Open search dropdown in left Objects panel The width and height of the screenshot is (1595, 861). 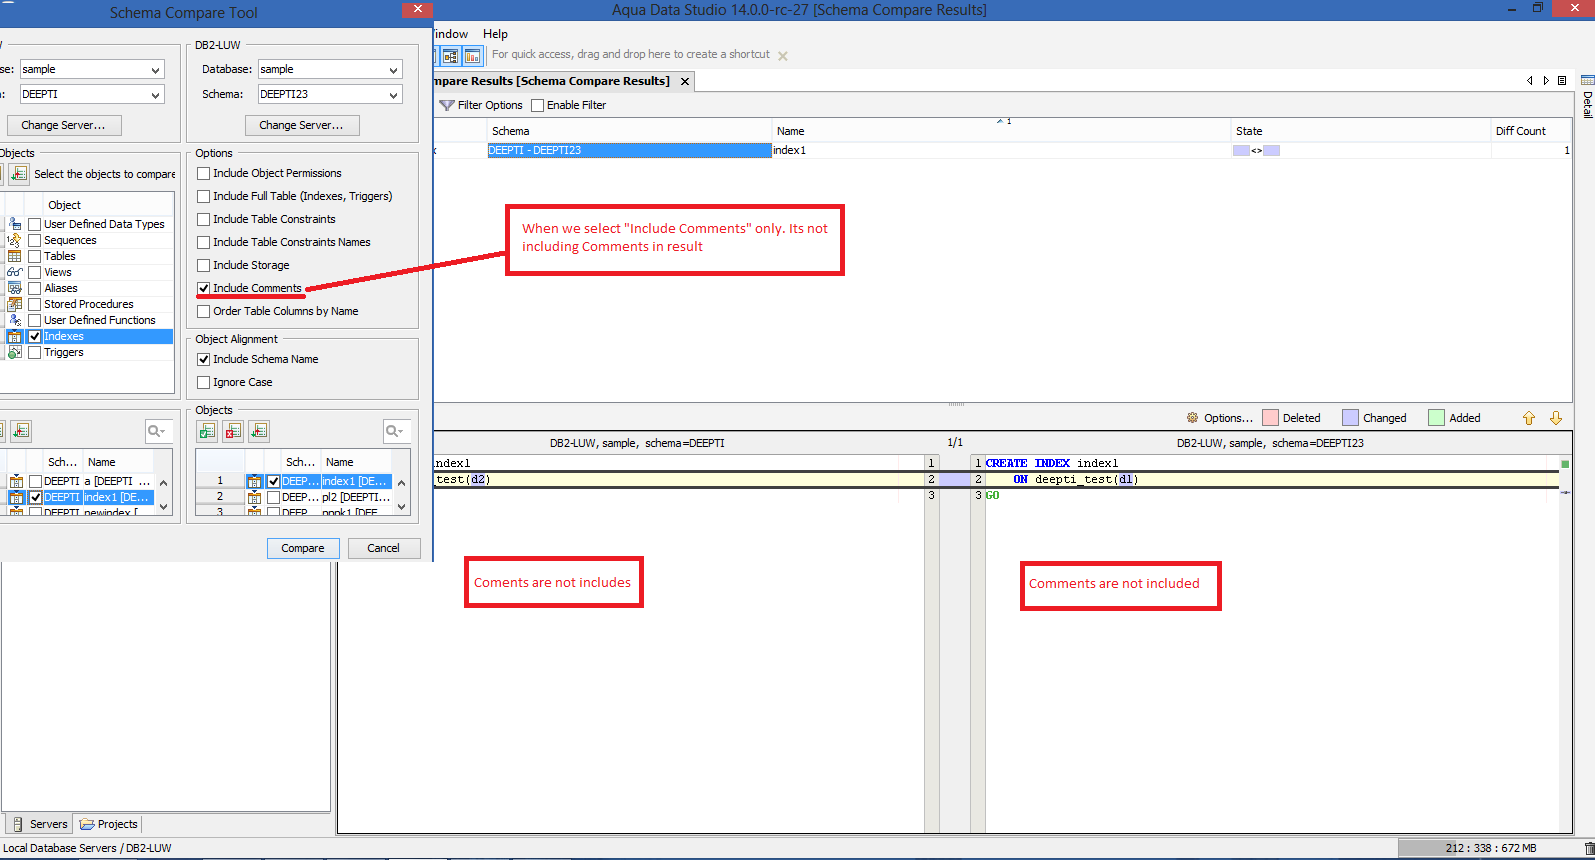[x=158, y=431]
